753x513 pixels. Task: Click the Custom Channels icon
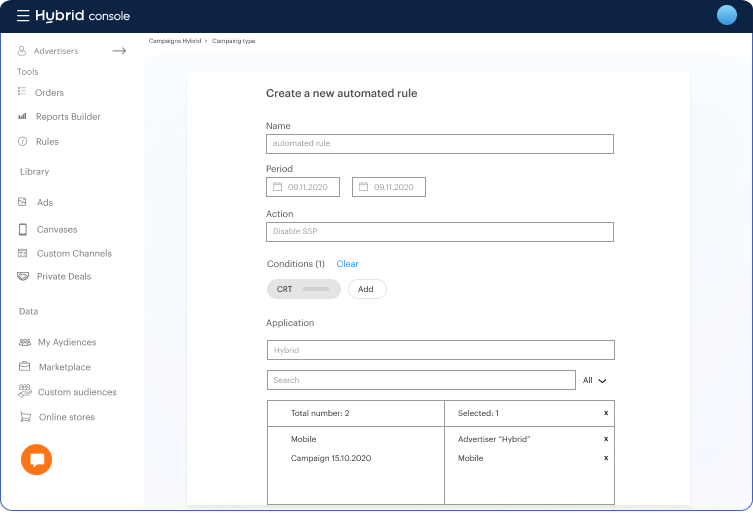click(x=23, y=253)
